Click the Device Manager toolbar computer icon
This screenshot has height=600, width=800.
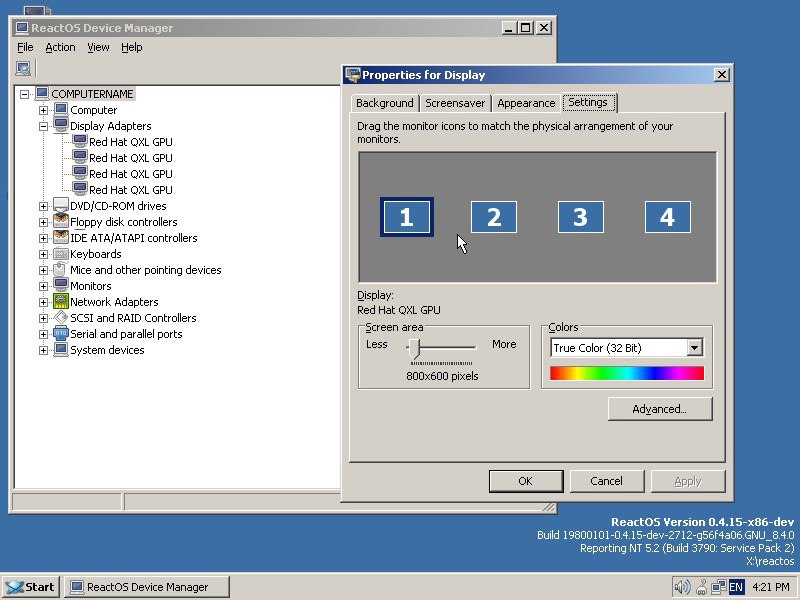tap(23, 68)
